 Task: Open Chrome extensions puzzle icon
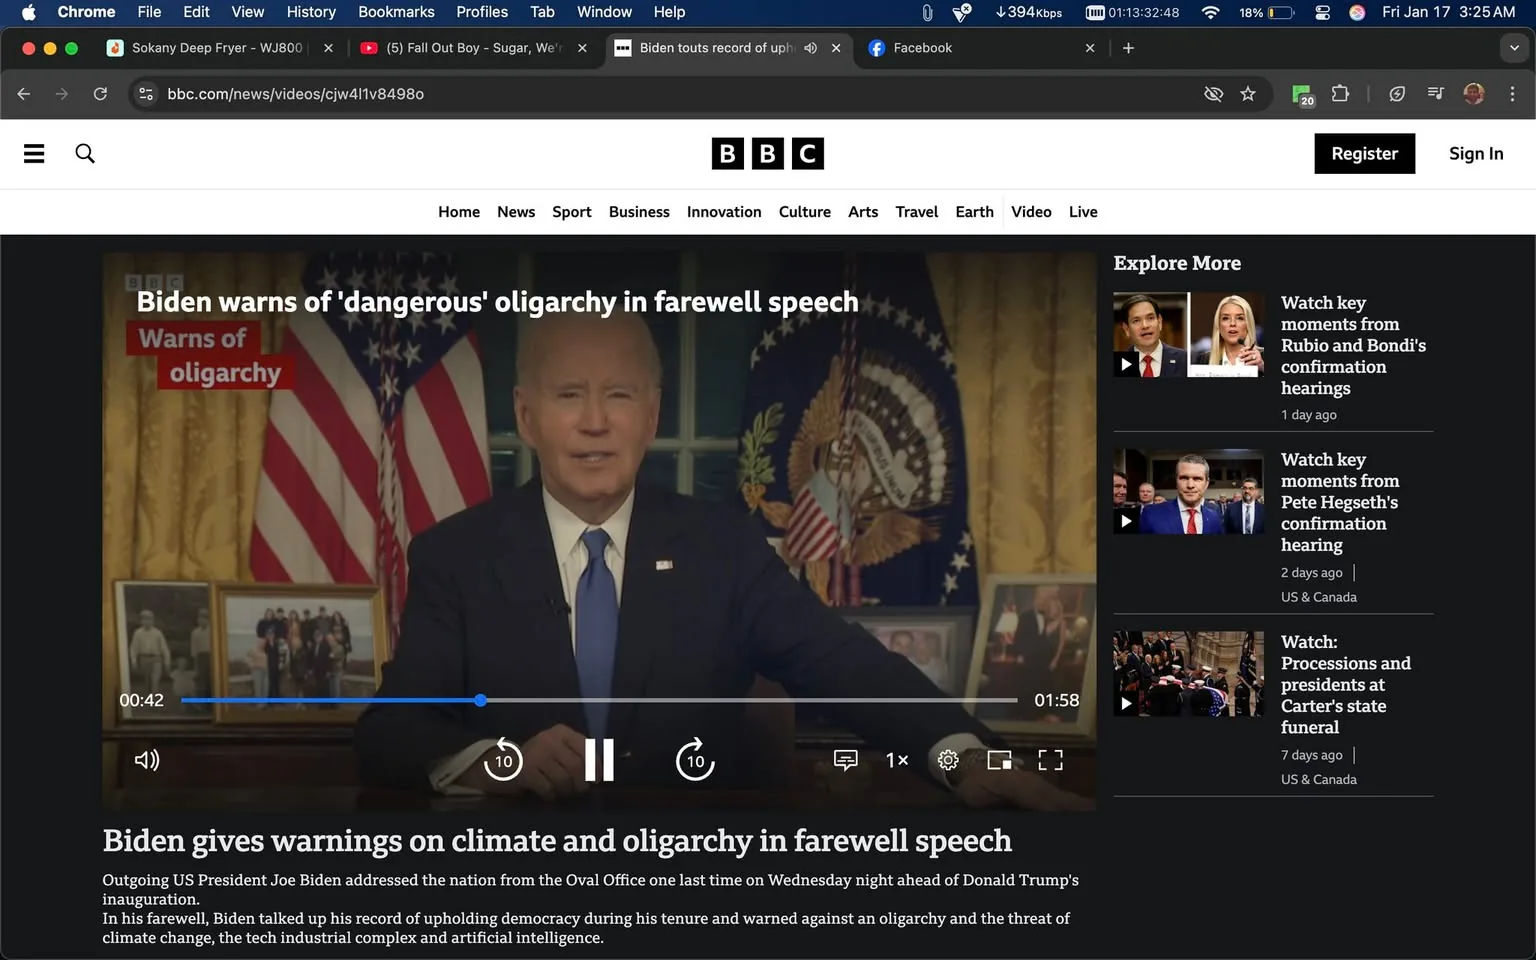point(1340,94)
